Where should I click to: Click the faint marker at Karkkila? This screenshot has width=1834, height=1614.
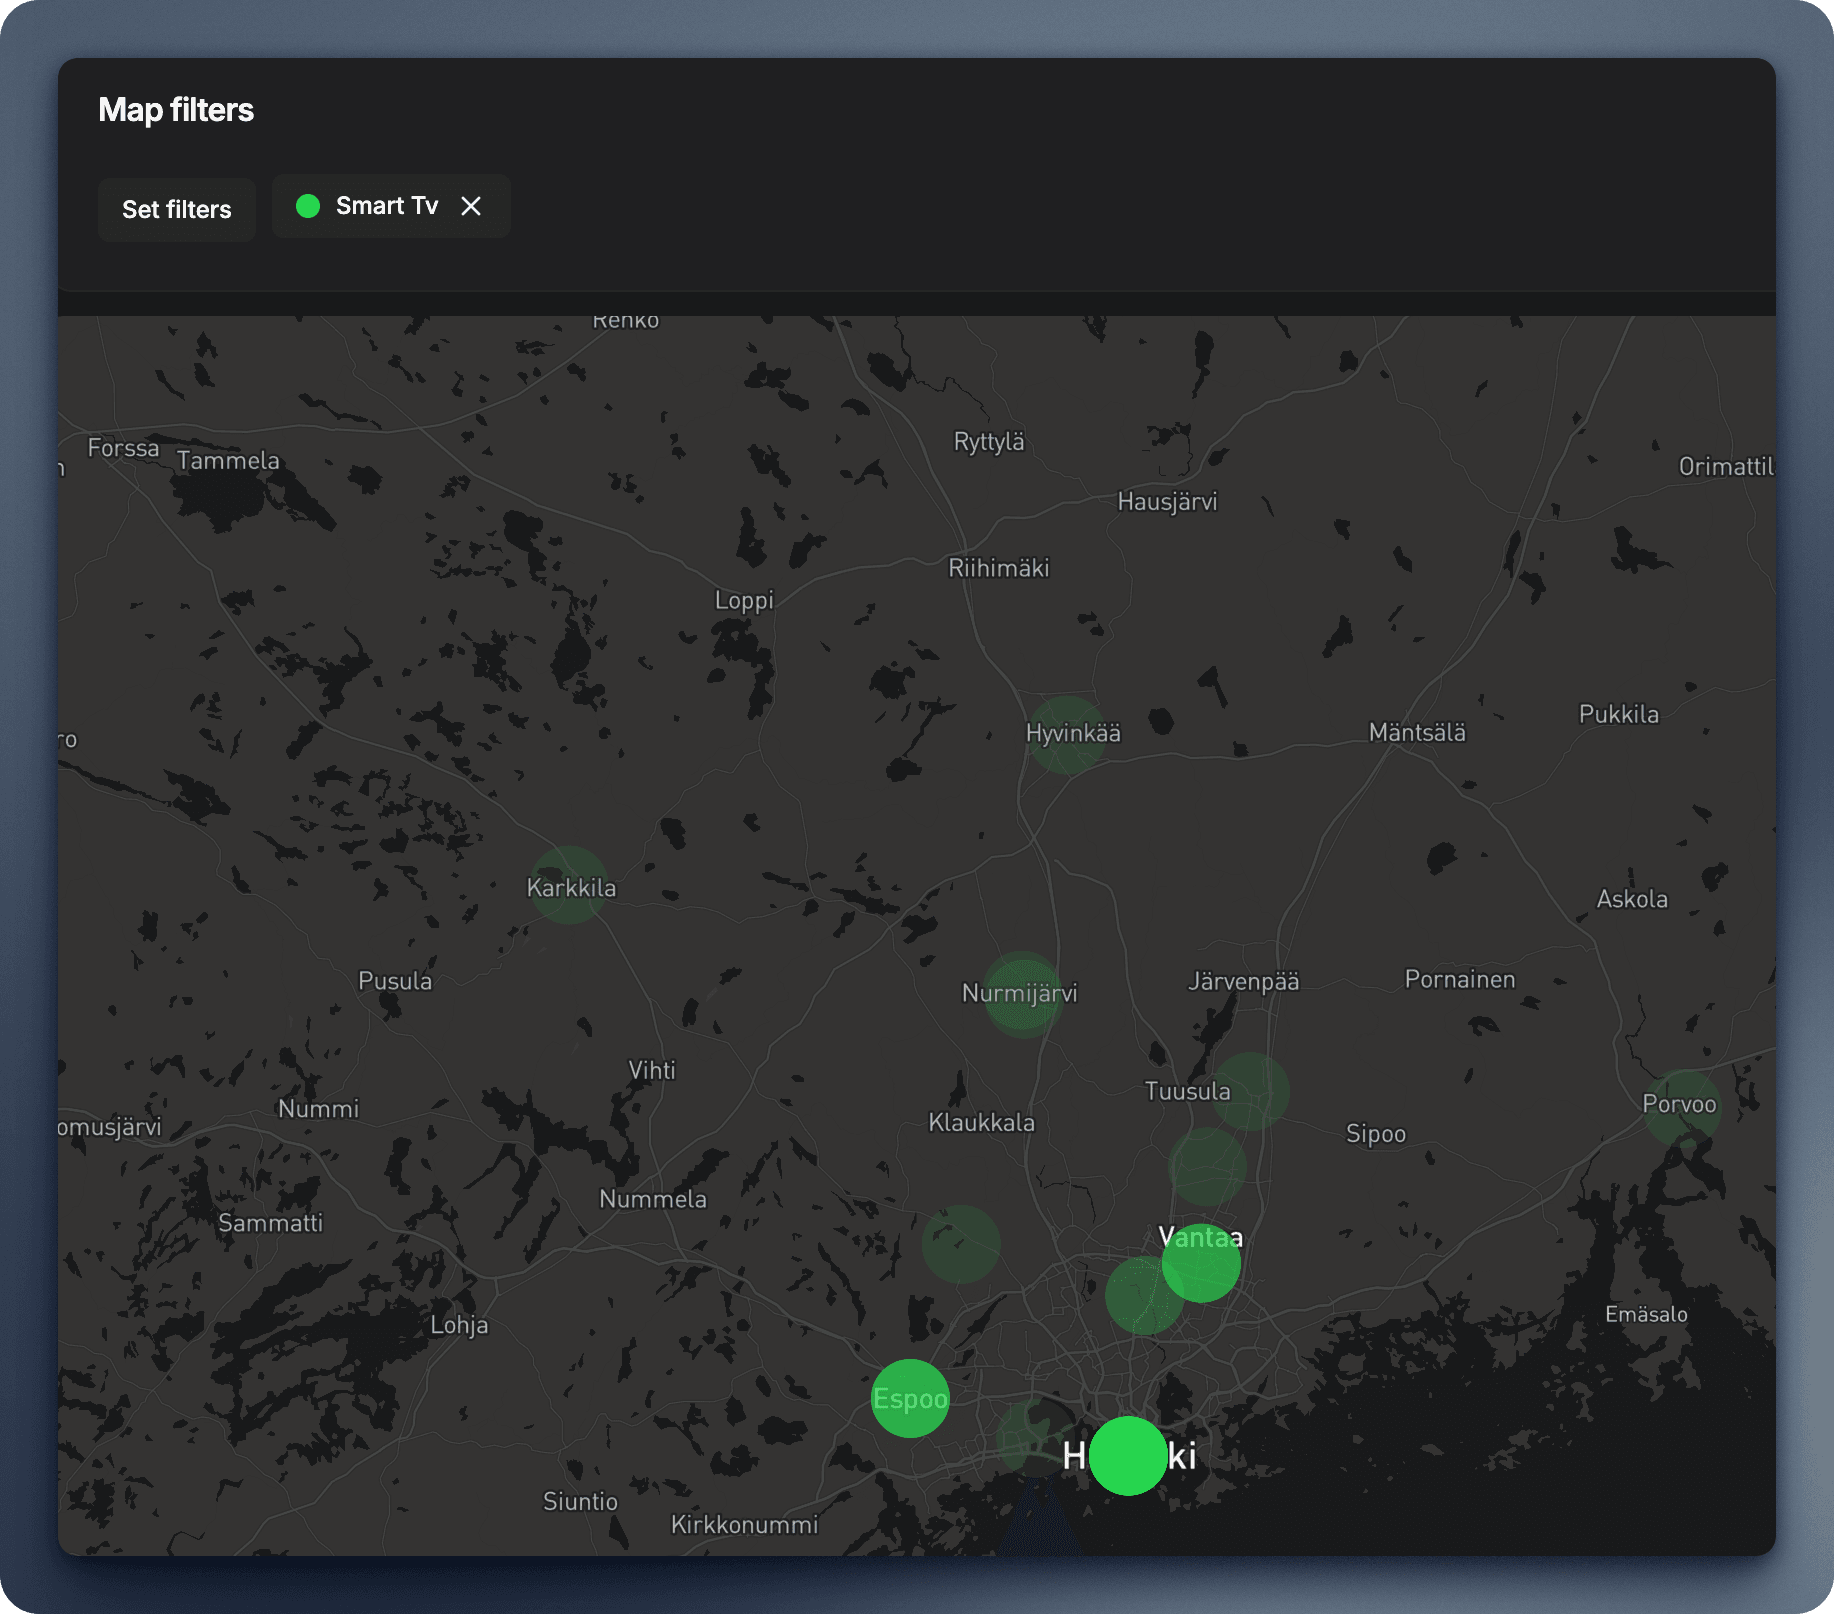569,885
